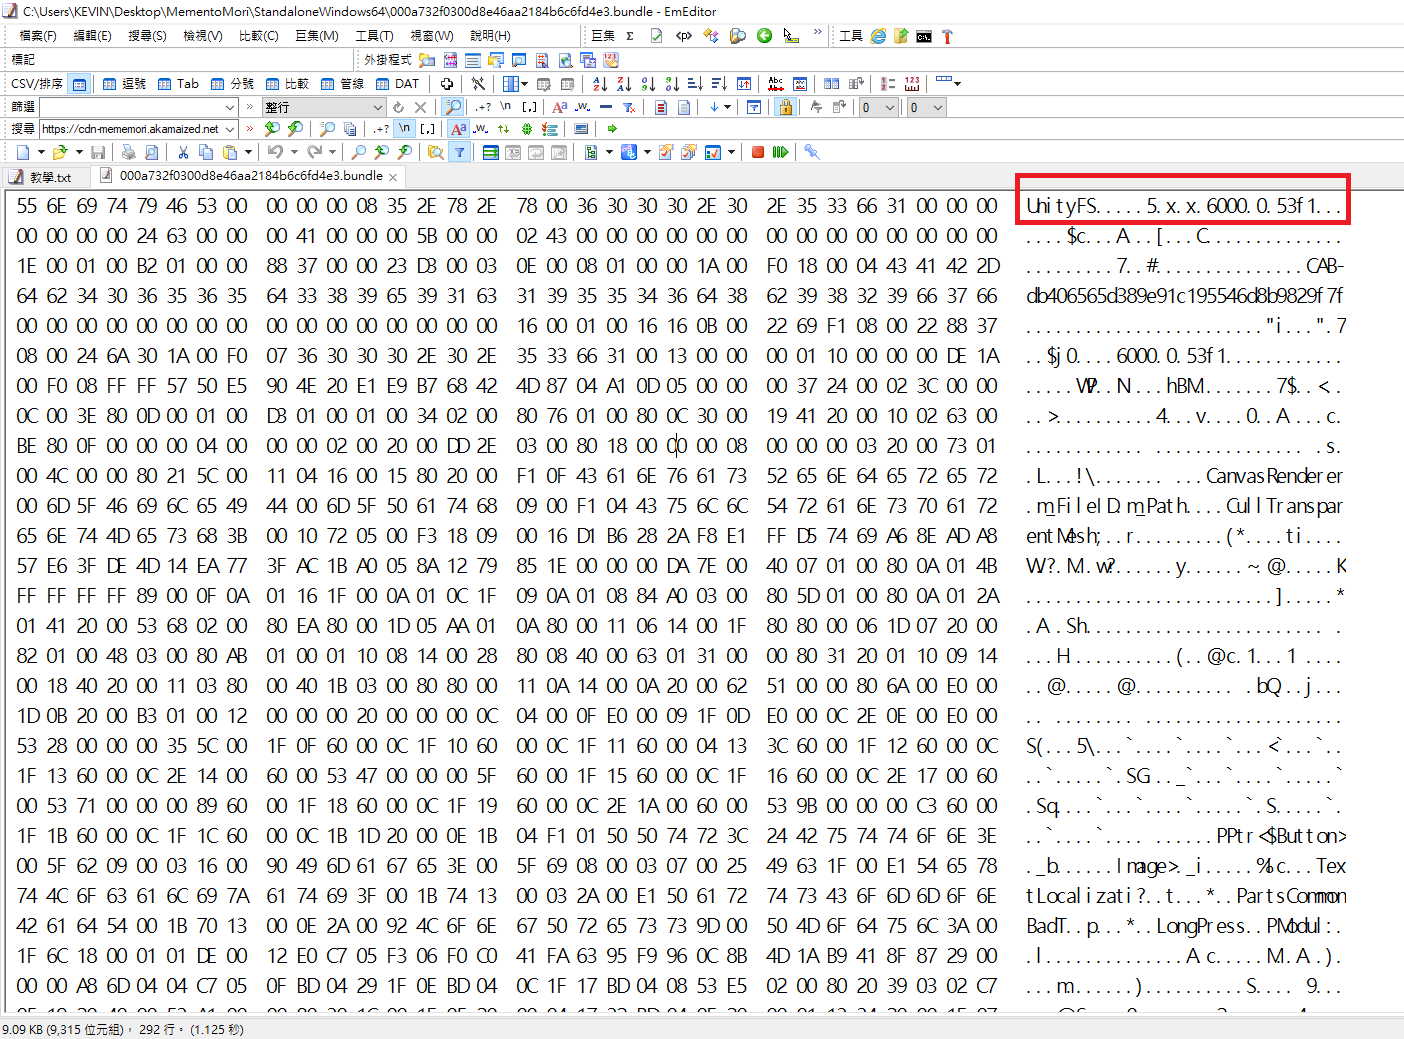Toggle the padlock lock button in filter bar
The height and width of the screenshot is (1039, 1404).
click(785, 107)
